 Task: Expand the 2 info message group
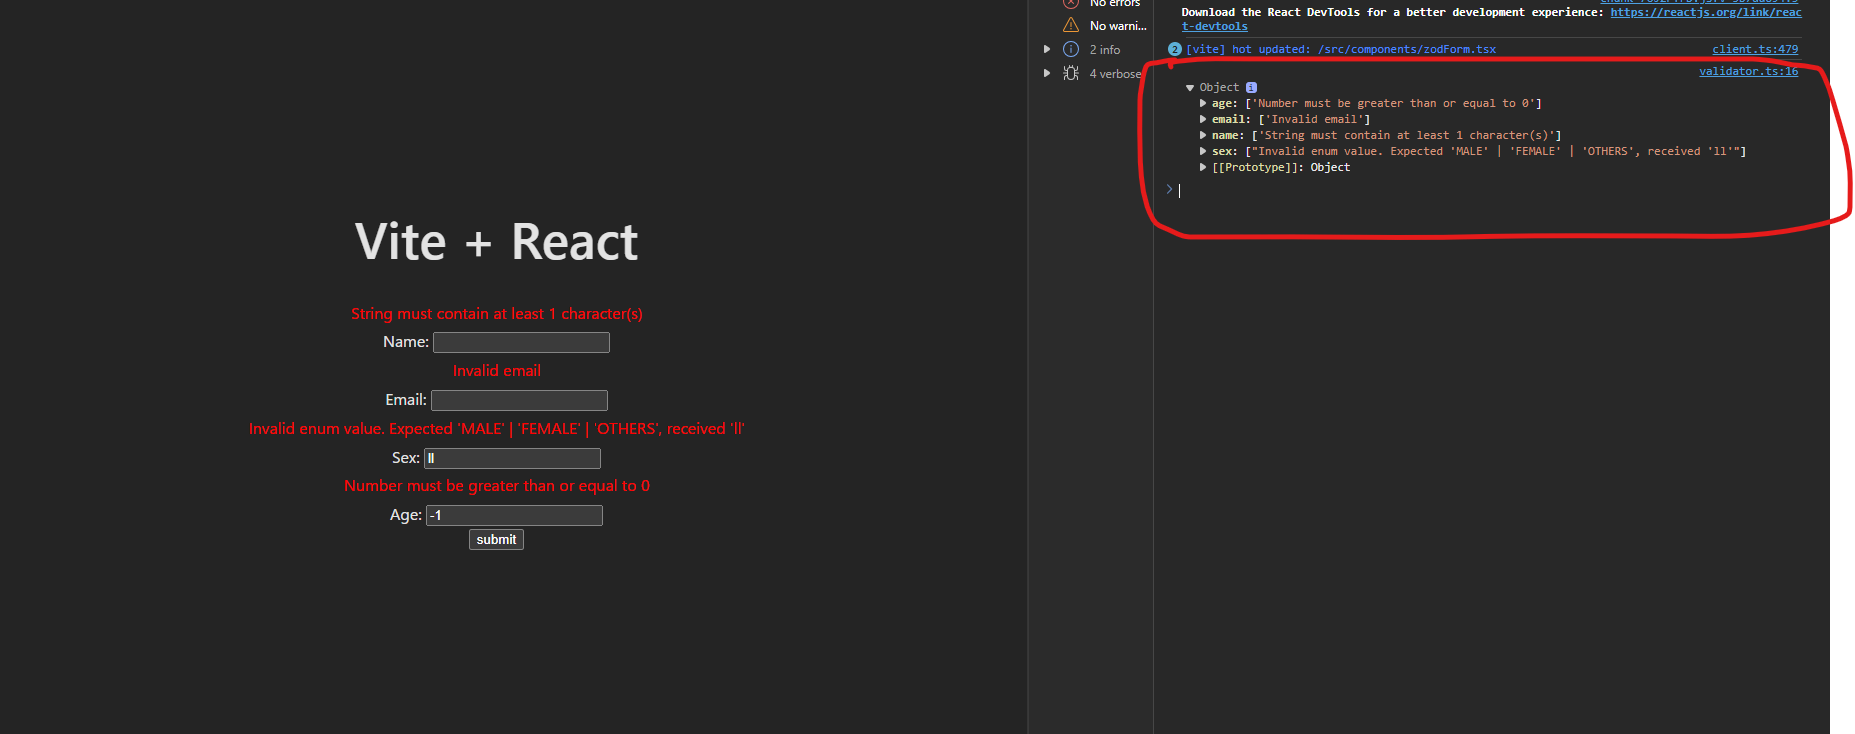point(1047,49)
